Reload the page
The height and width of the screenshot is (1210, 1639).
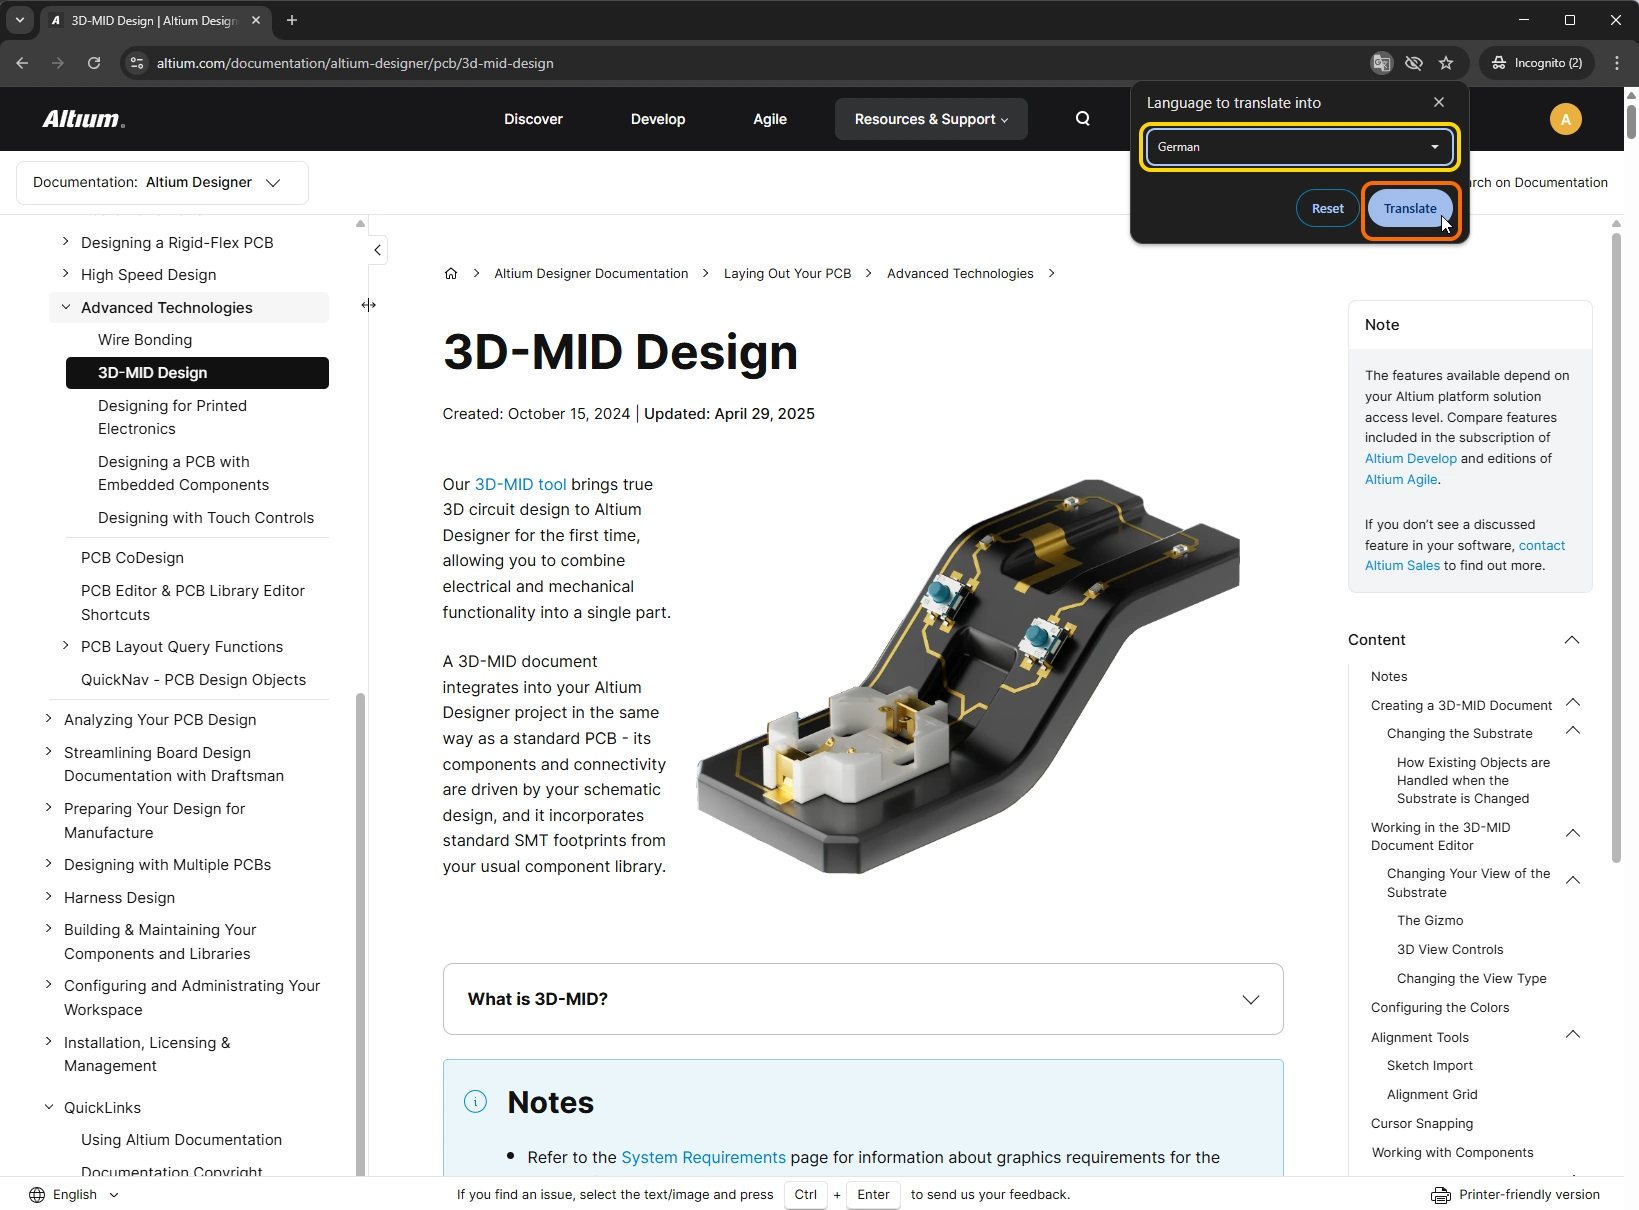[x=94, y=63]
